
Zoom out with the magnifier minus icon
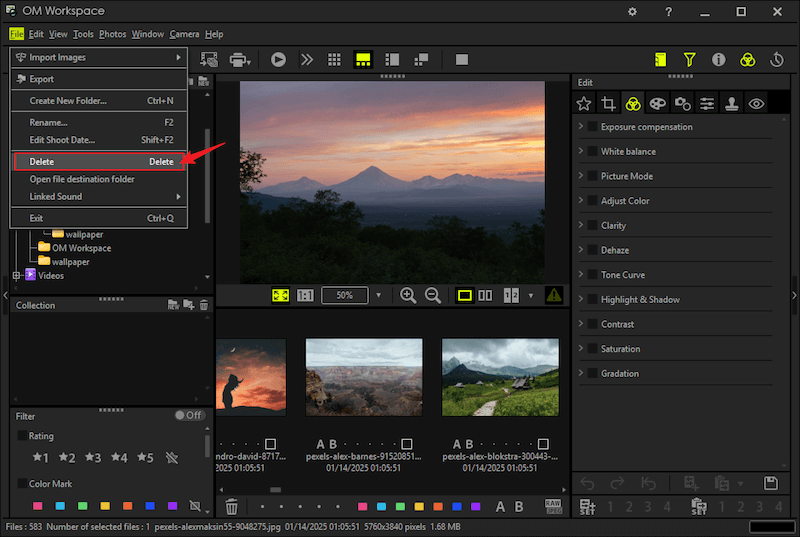(x=433, y=295)
